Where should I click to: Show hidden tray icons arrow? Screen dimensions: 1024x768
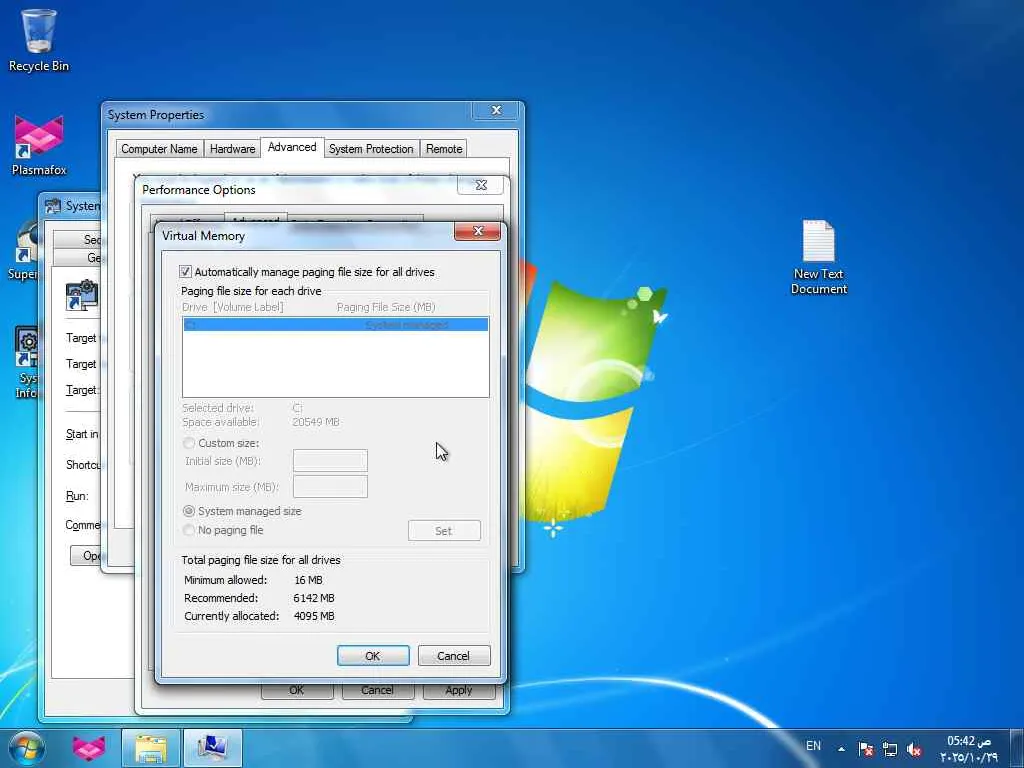(x=841, y=749)
